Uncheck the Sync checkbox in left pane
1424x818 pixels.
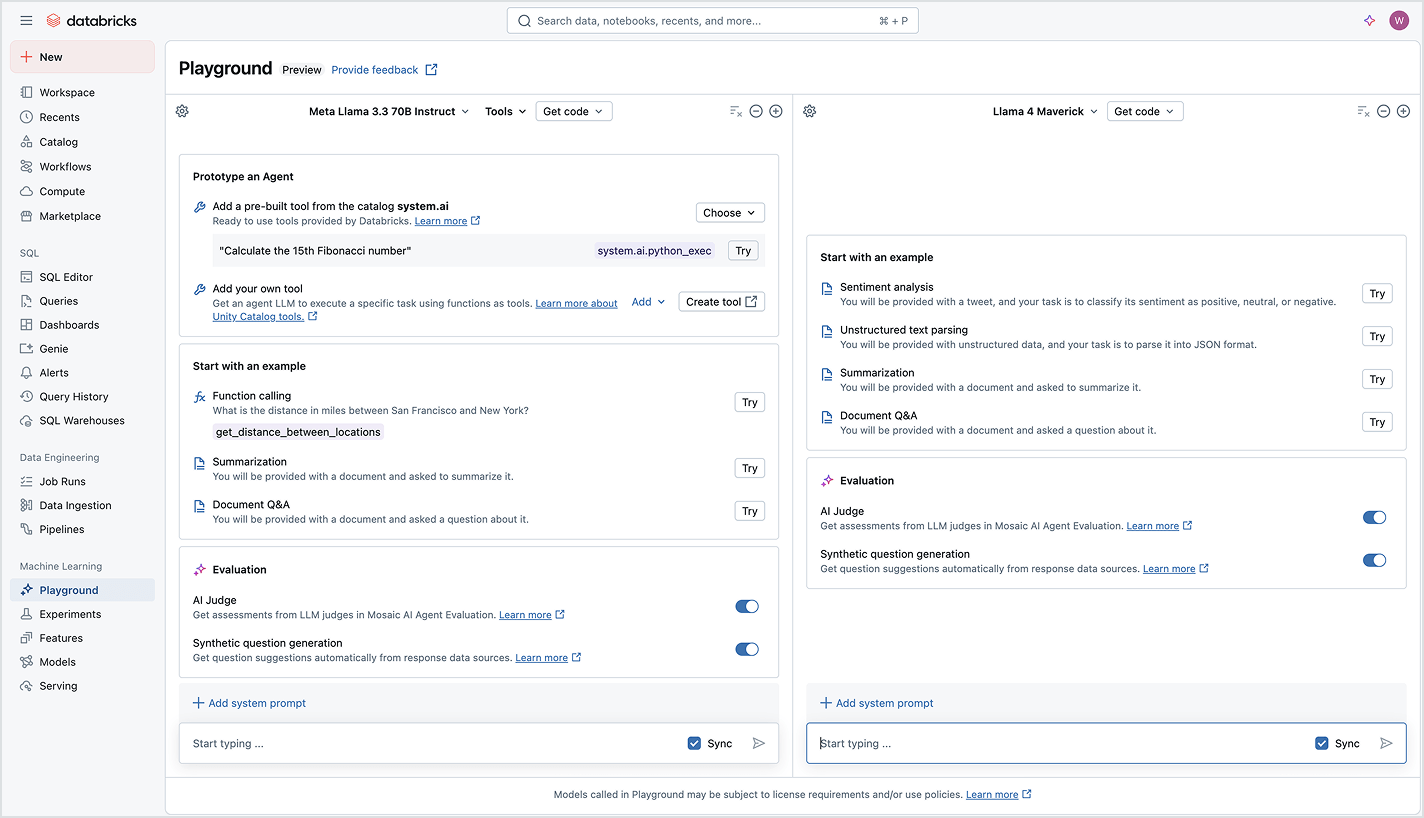pyautogui.click(x=694, y=743)
